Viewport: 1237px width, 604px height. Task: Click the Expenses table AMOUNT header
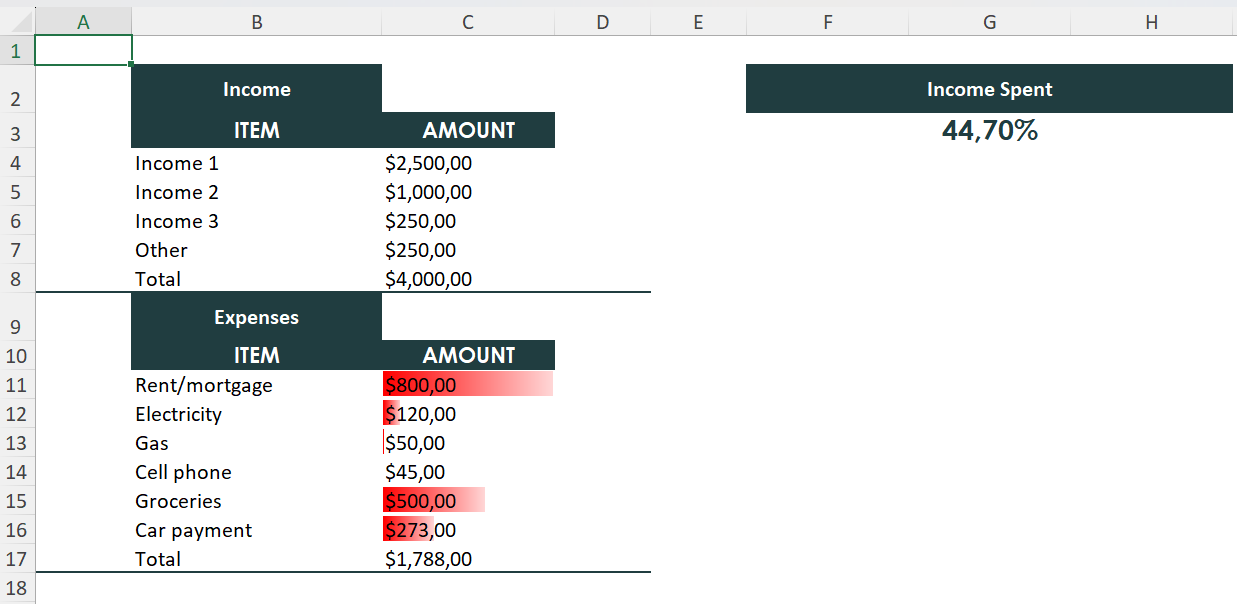[x=468, y=355]
